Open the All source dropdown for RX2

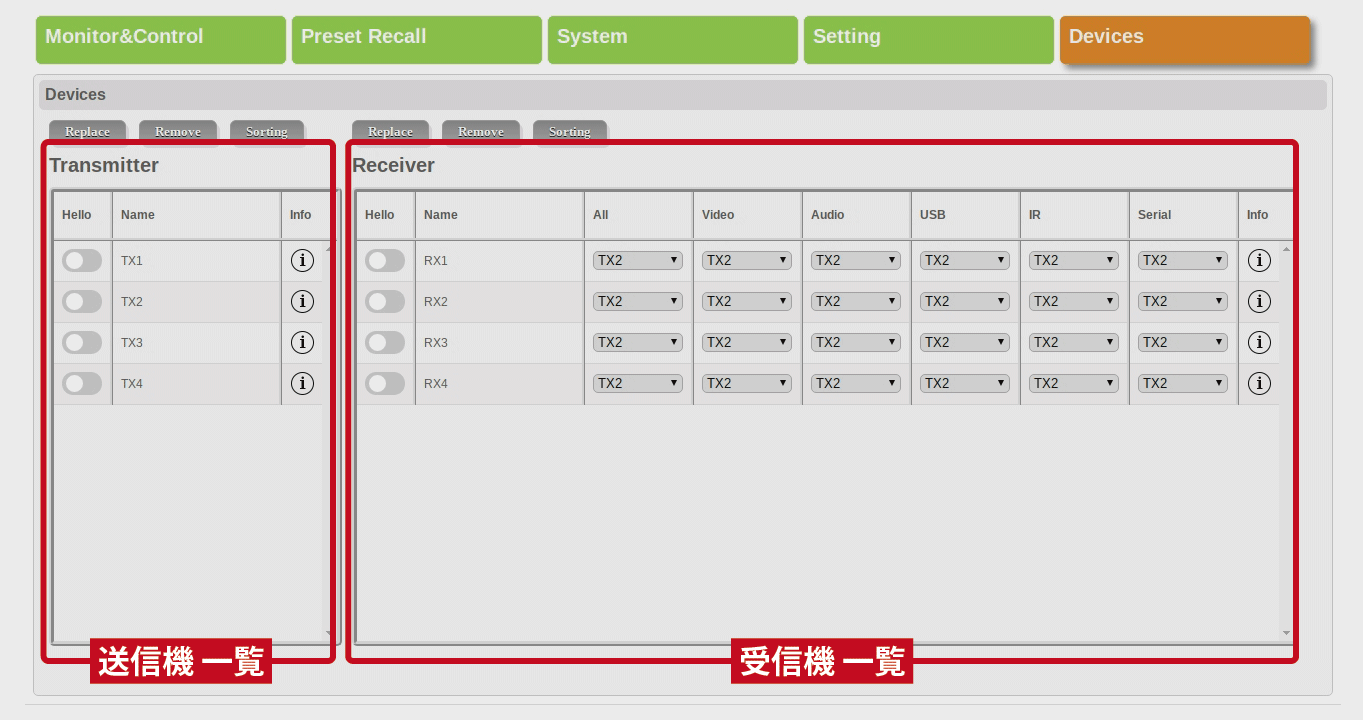pyautogui.click(x=638, y=301)
